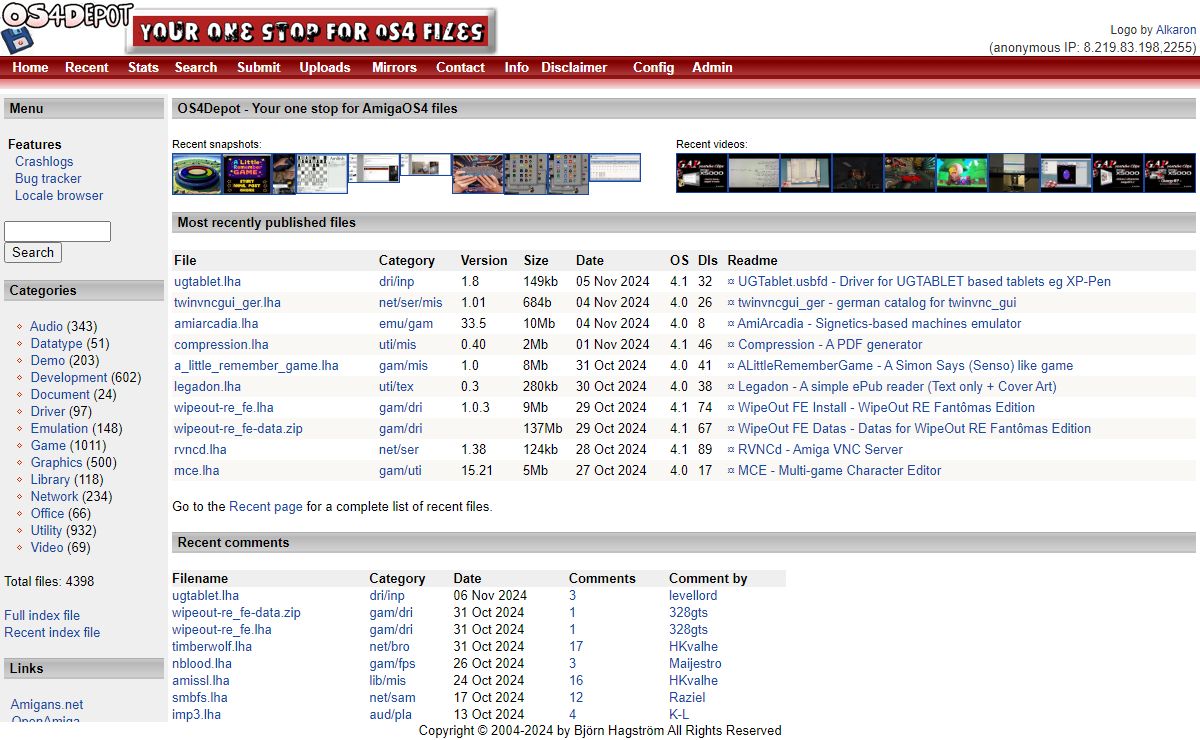Open the Disclaimer menu item
The height and width of the screenshot is (740, 1200).
point(574,67)
